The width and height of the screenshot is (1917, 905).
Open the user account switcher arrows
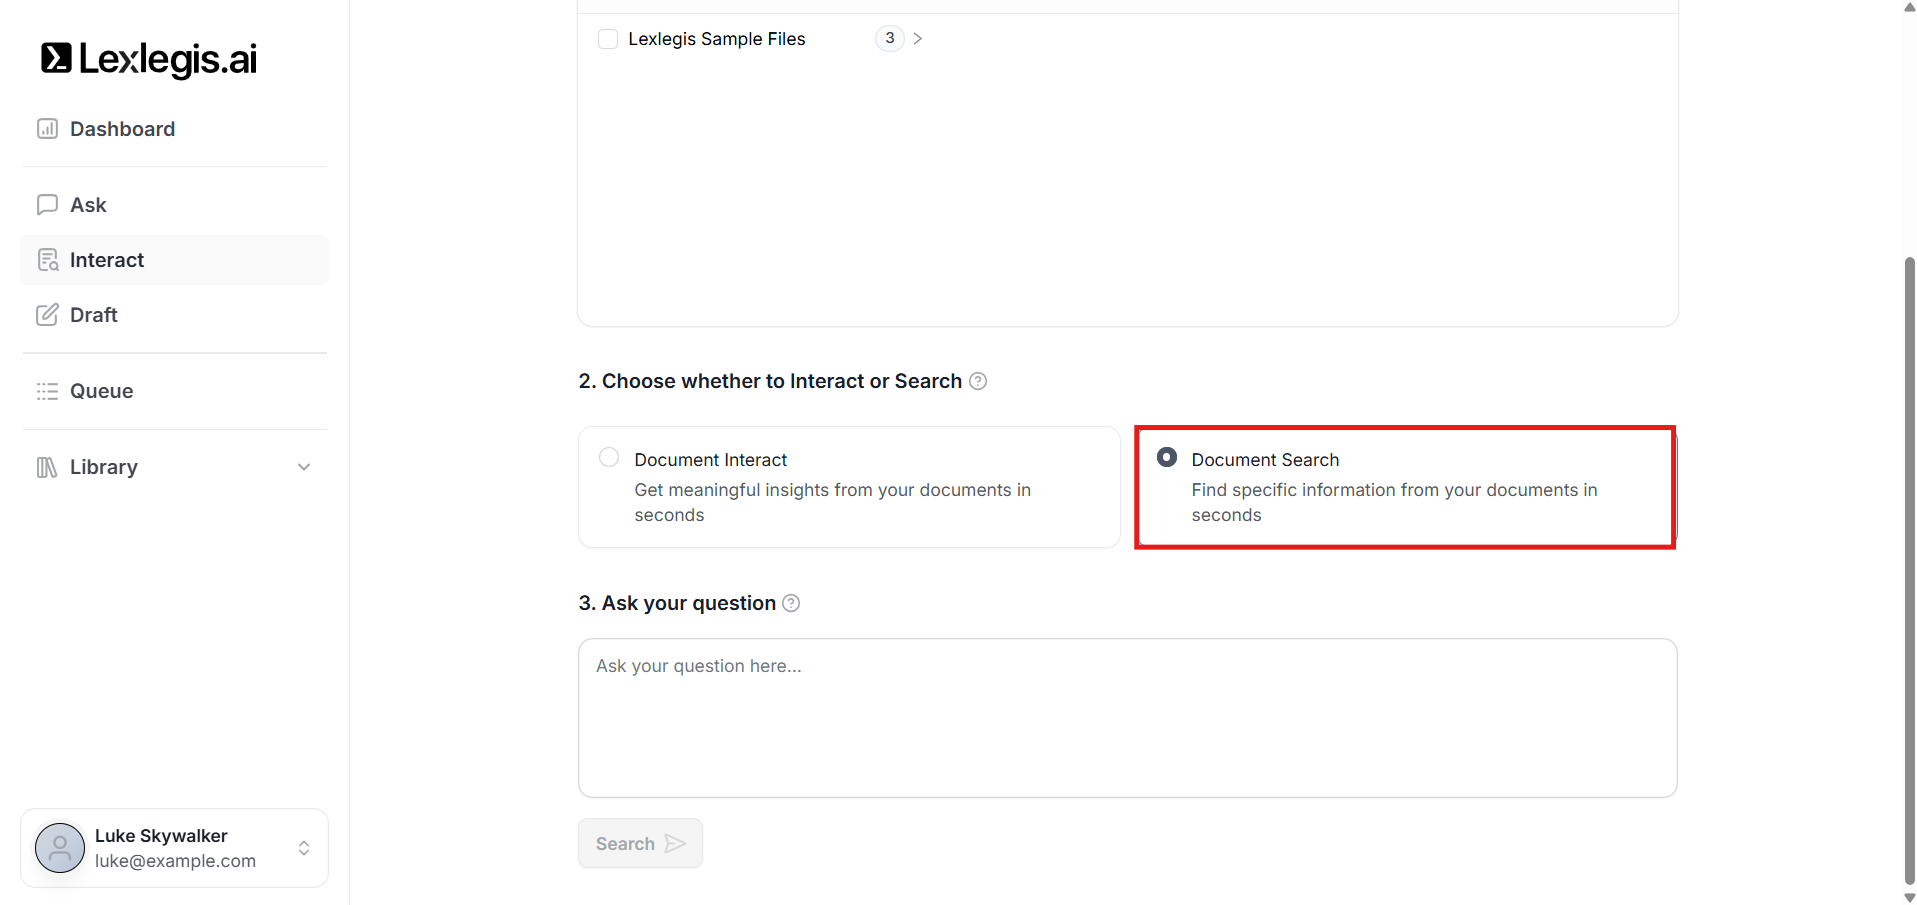[304, 848]
